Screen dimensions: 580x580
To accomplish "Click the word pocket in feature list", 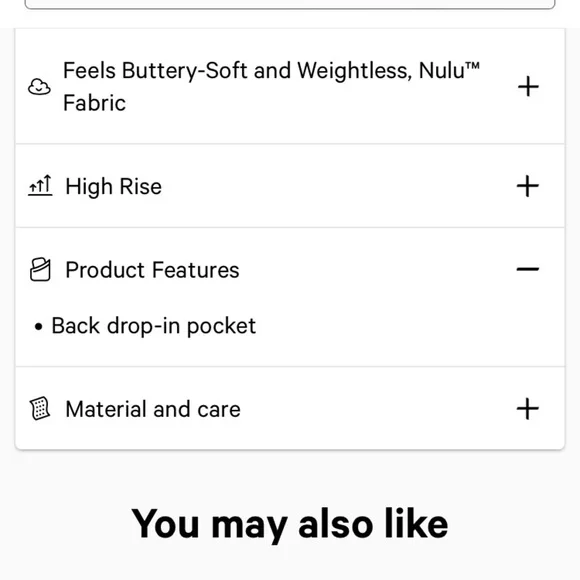I will pos(221,326).
